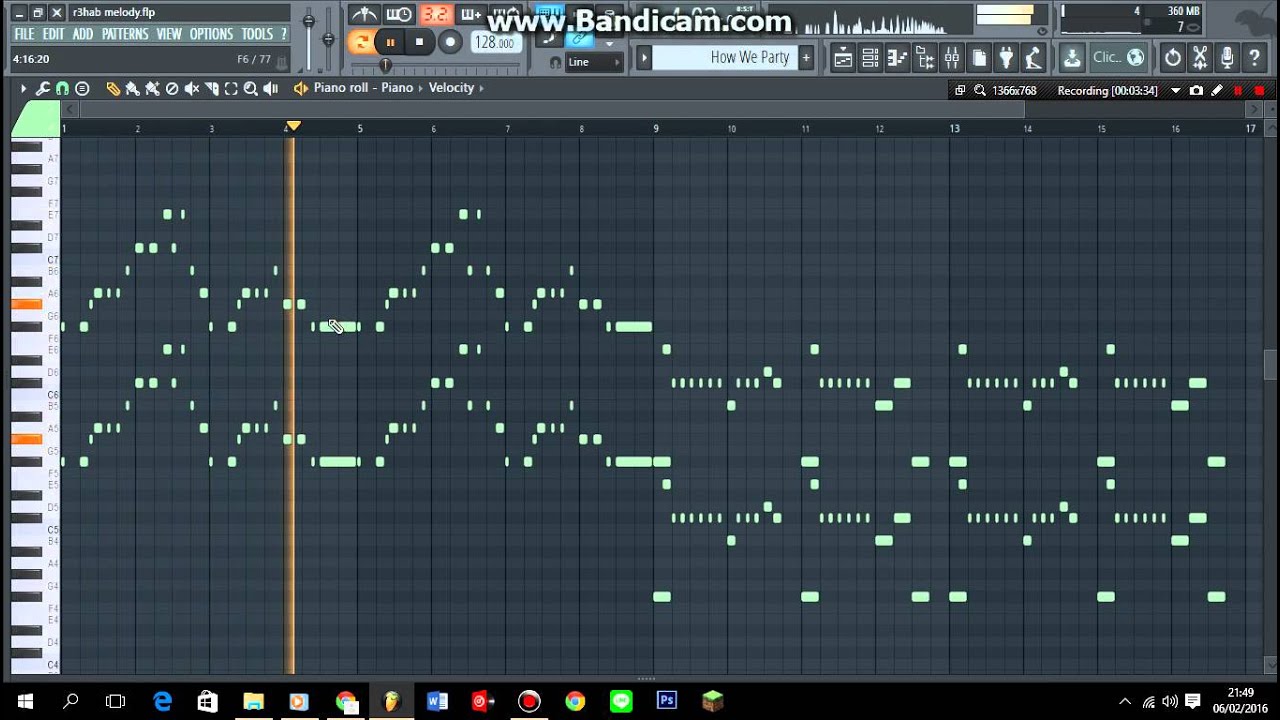Select the Slice tool
Screen dimensions: 1280x720
pos(211,88)
